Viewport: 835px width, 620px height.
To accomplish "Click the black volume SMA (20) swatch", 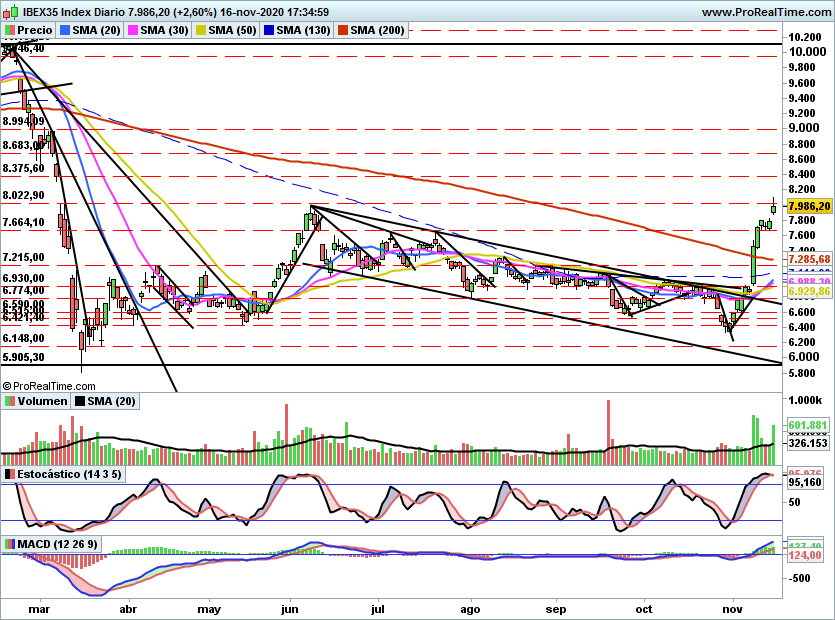I will click(x=80, y=401).
